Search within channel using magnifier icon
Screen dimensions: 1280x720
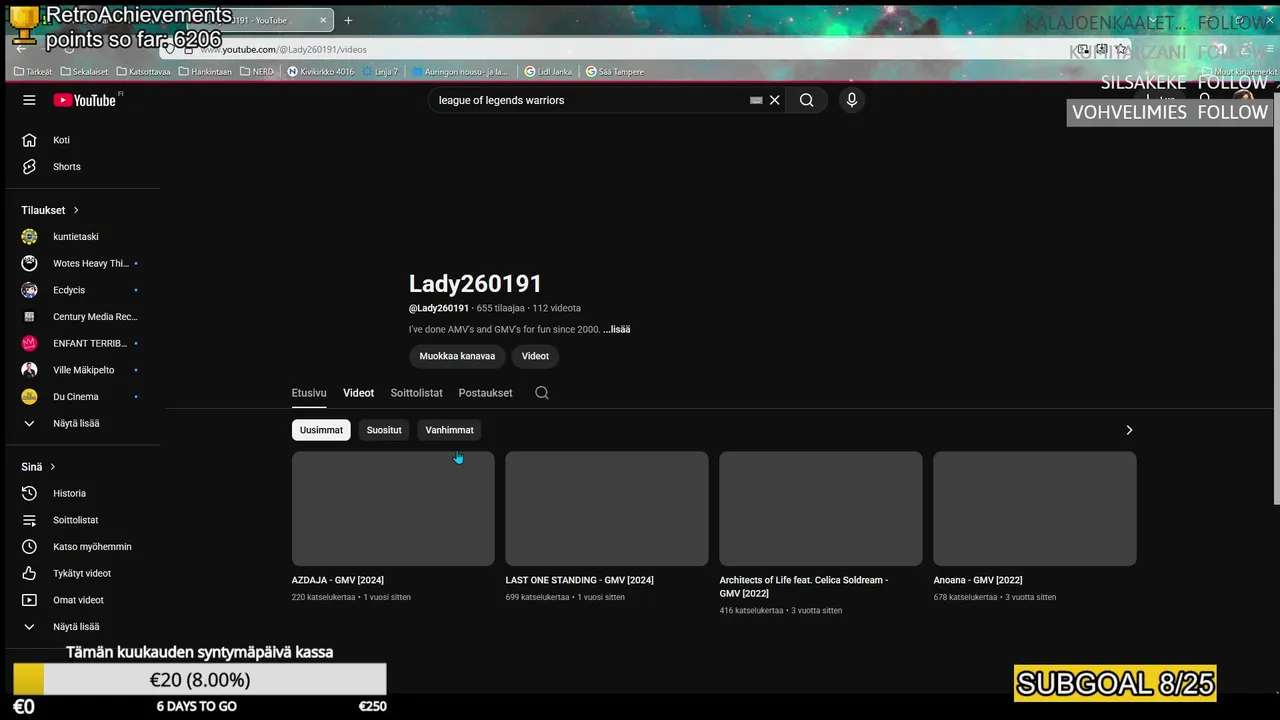coord(542,393)
